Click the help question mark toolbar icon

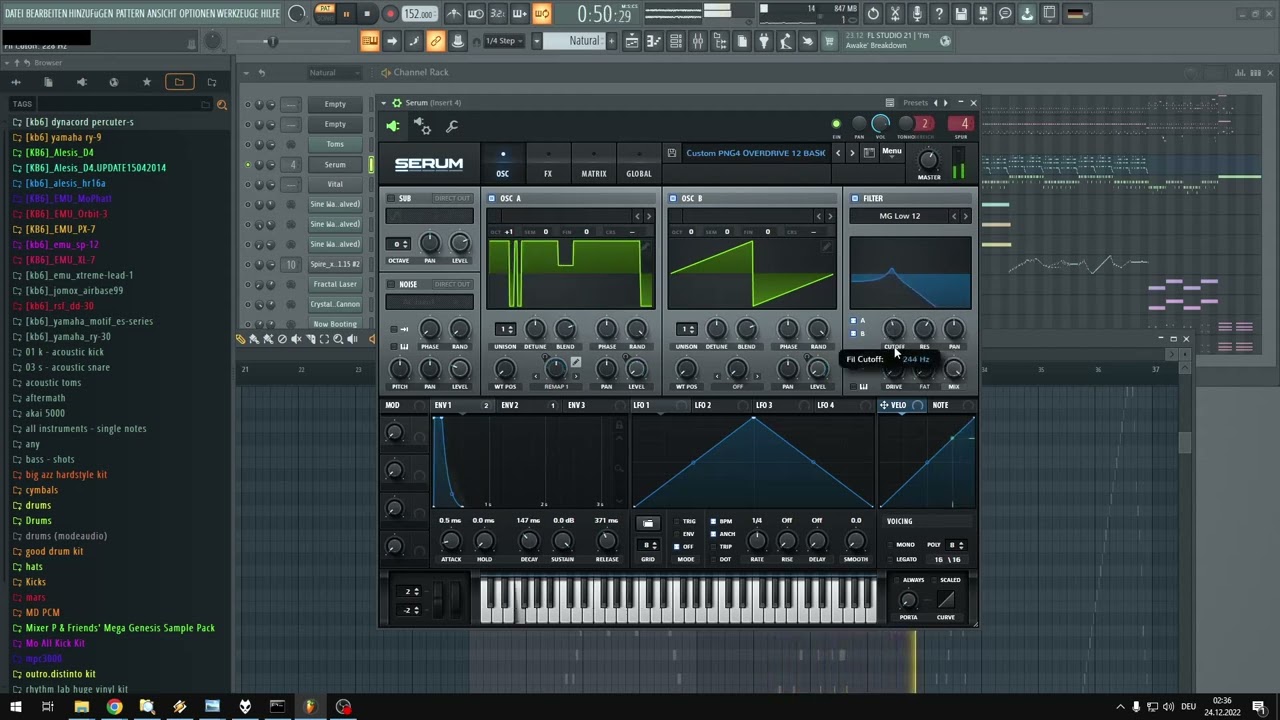[x=939, y=14]
